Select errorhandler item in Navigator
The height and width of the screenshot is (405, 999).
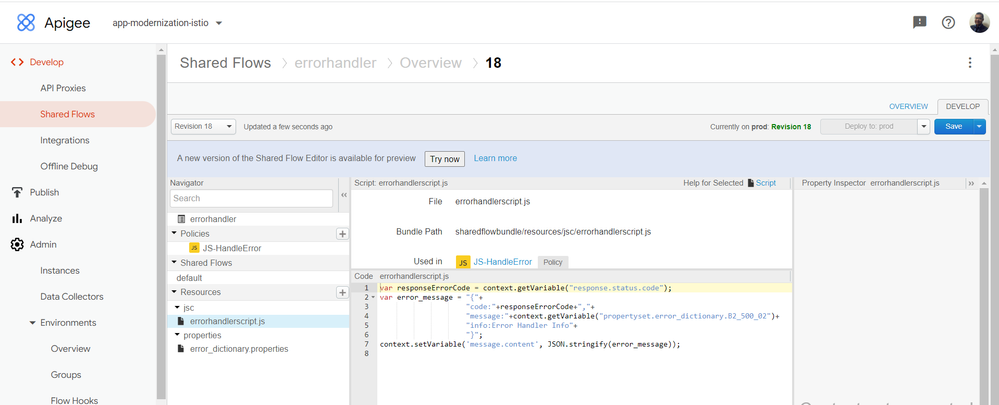(213, 218)
